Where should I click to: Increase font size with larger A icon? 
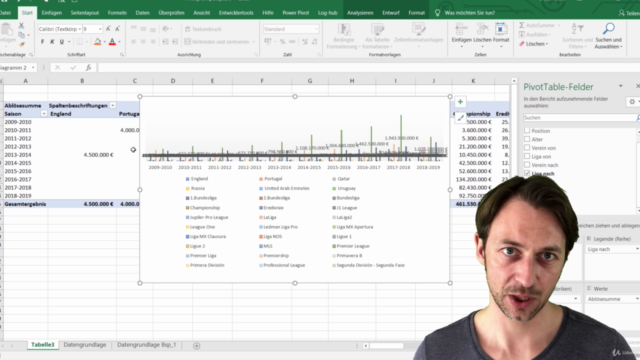tap(108, 29)
